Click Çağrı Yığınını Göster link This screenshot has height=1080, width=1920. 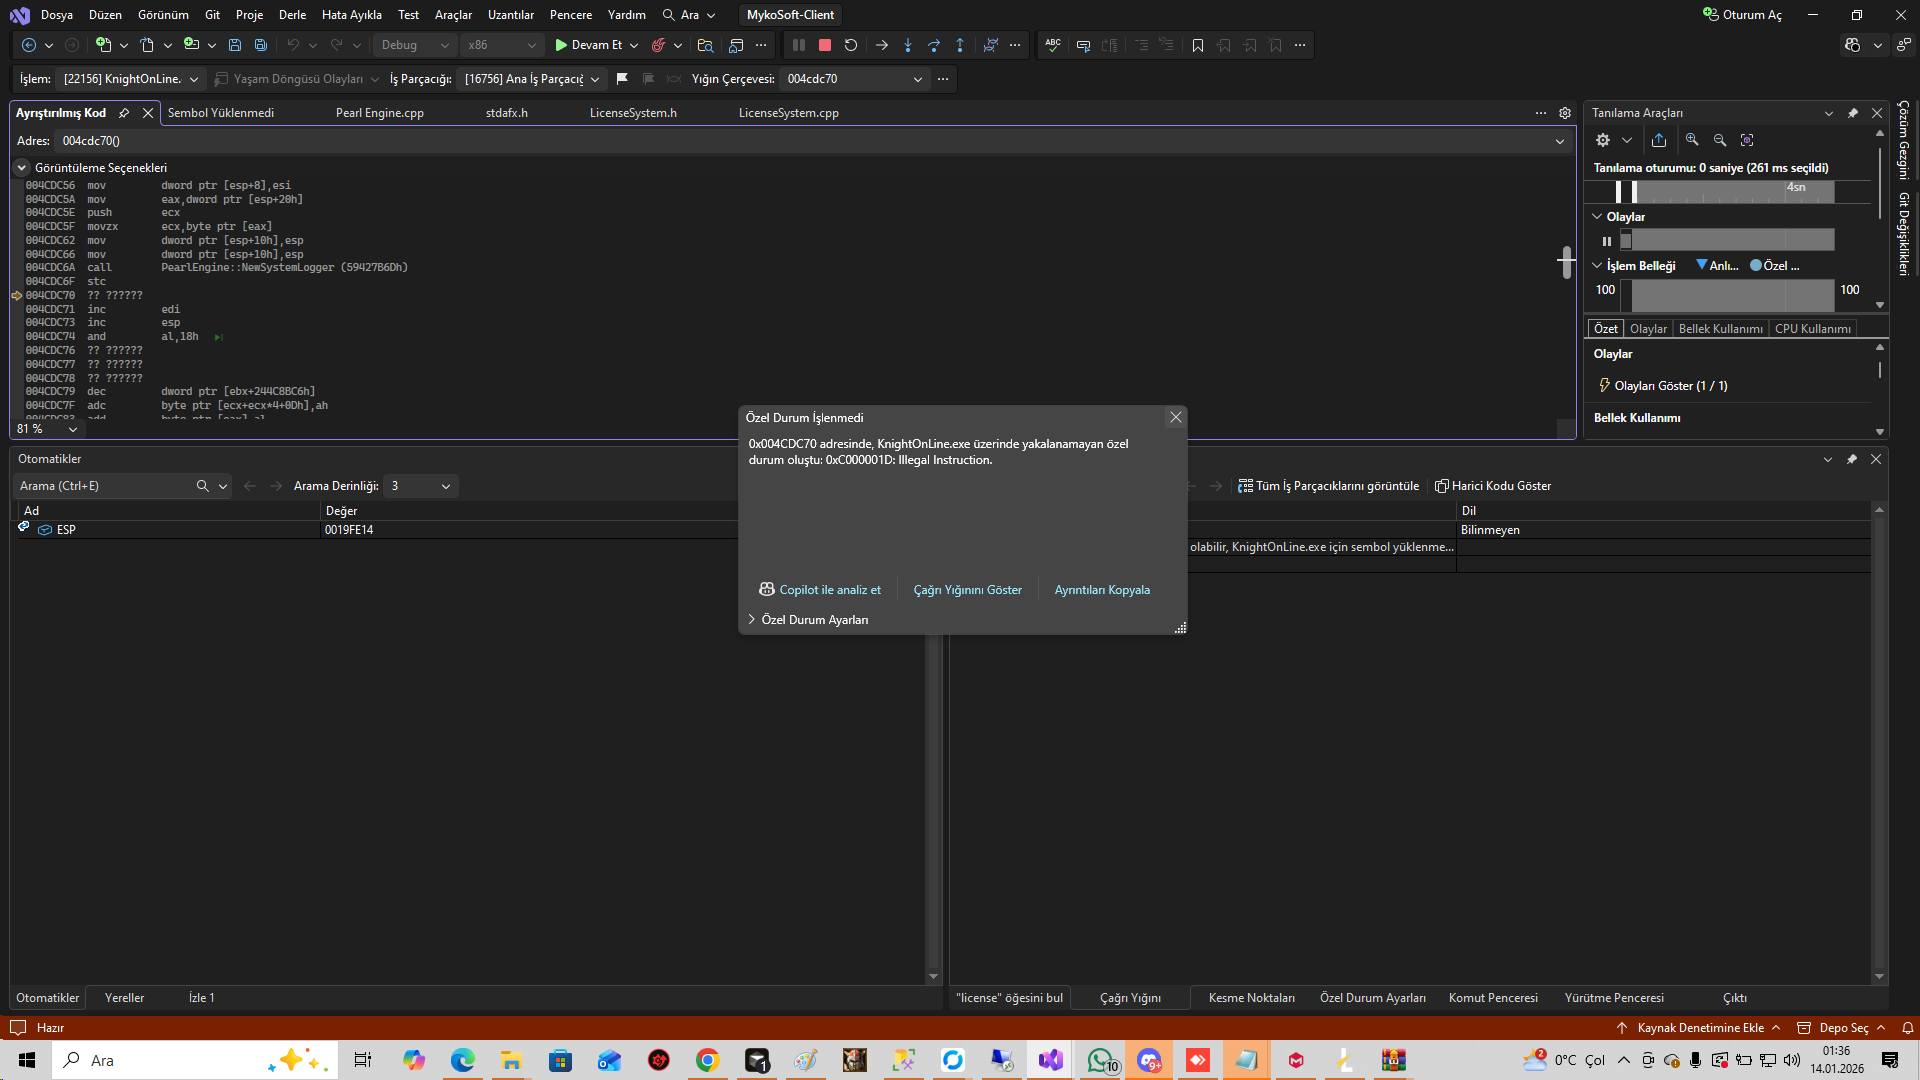(x=968, y=590)
